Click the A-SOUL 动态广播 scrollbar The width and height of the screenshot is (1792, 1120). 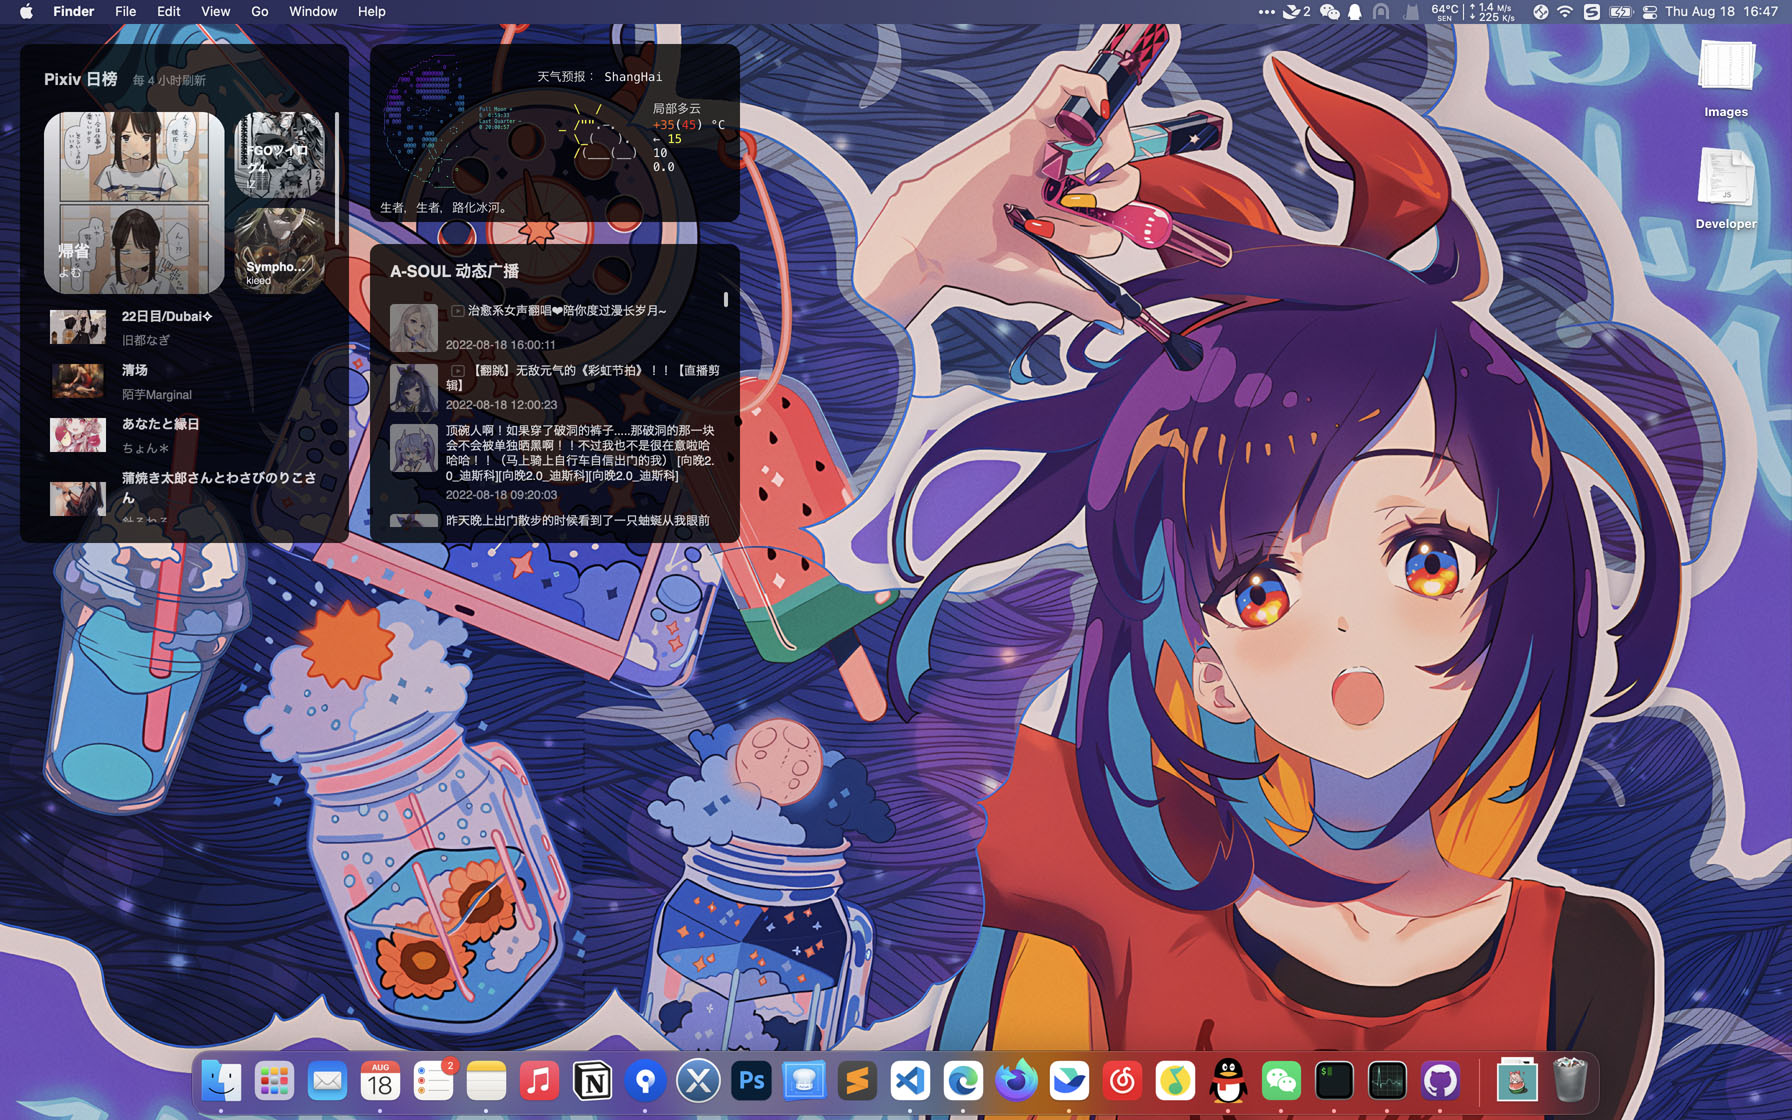(x=725, y=299)
